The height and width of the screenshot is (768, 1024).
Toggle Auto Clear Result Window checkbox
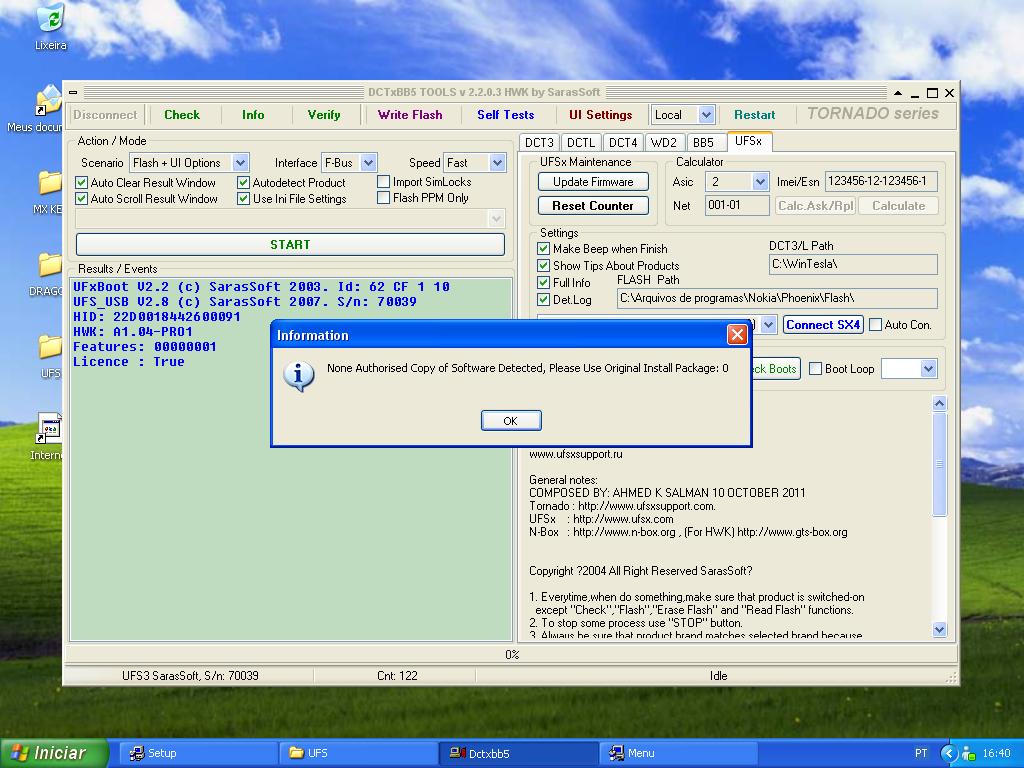tap(82, 182)
